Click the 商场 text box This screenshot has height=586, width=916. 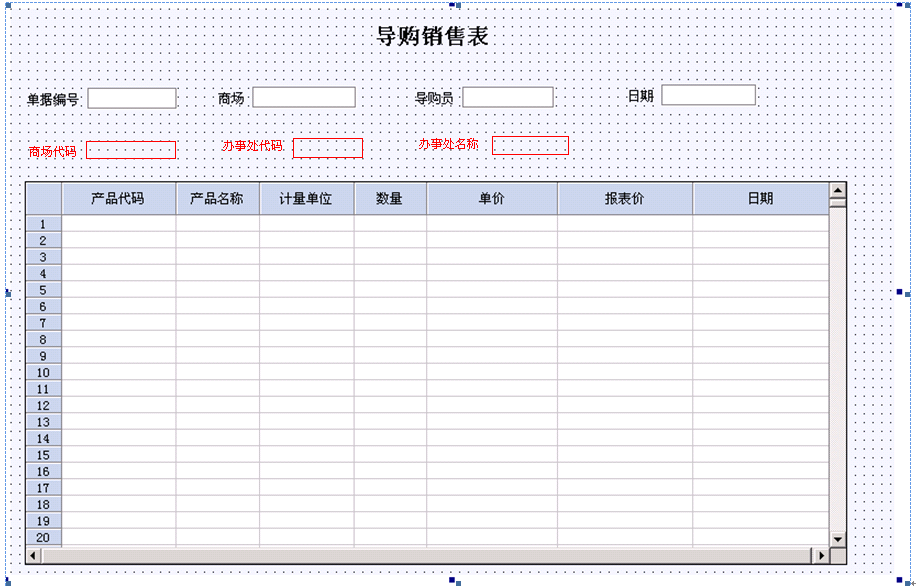[x=304, y=97]
